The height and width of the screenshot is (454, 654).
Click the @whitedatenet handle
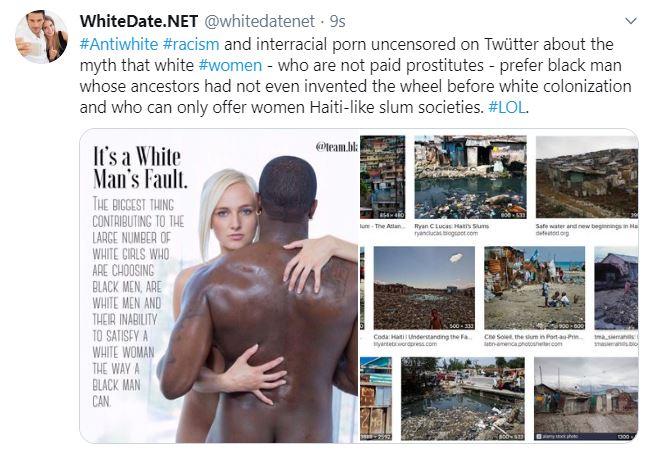[259, 21]
